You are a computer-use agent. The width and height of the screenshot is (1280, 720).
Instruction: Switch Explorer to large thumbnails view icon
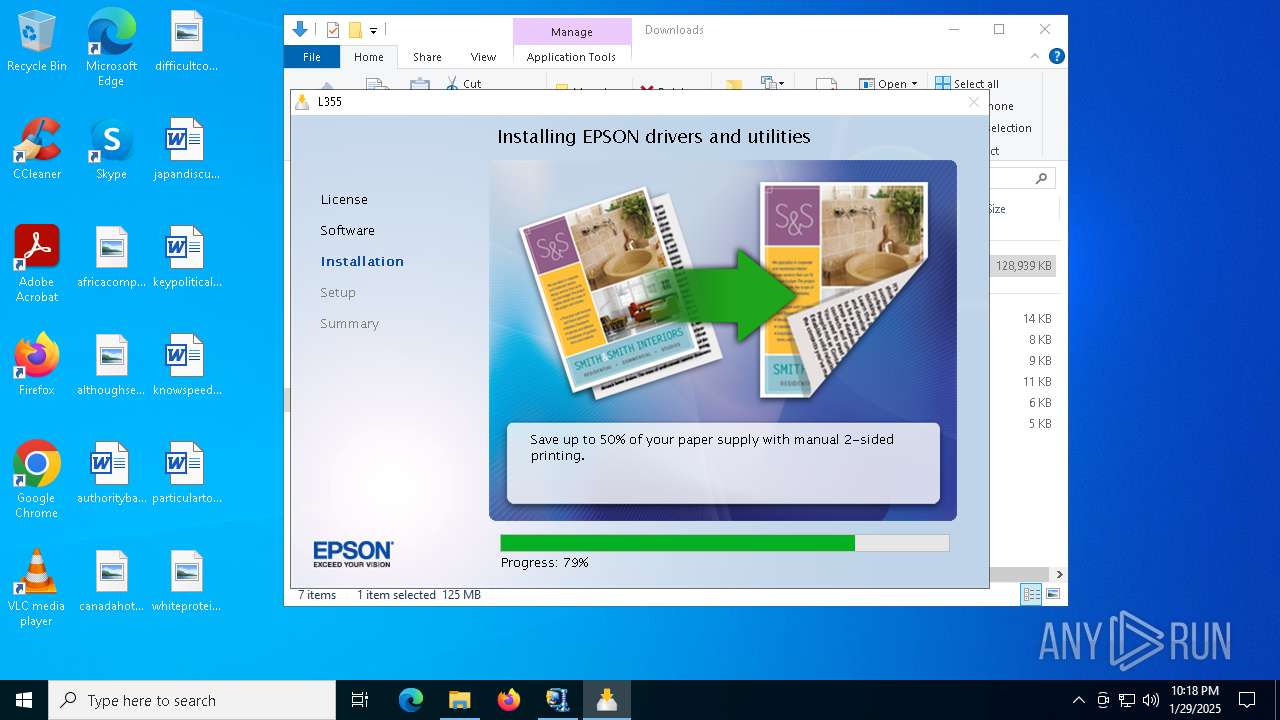[x=1052, y=594]
